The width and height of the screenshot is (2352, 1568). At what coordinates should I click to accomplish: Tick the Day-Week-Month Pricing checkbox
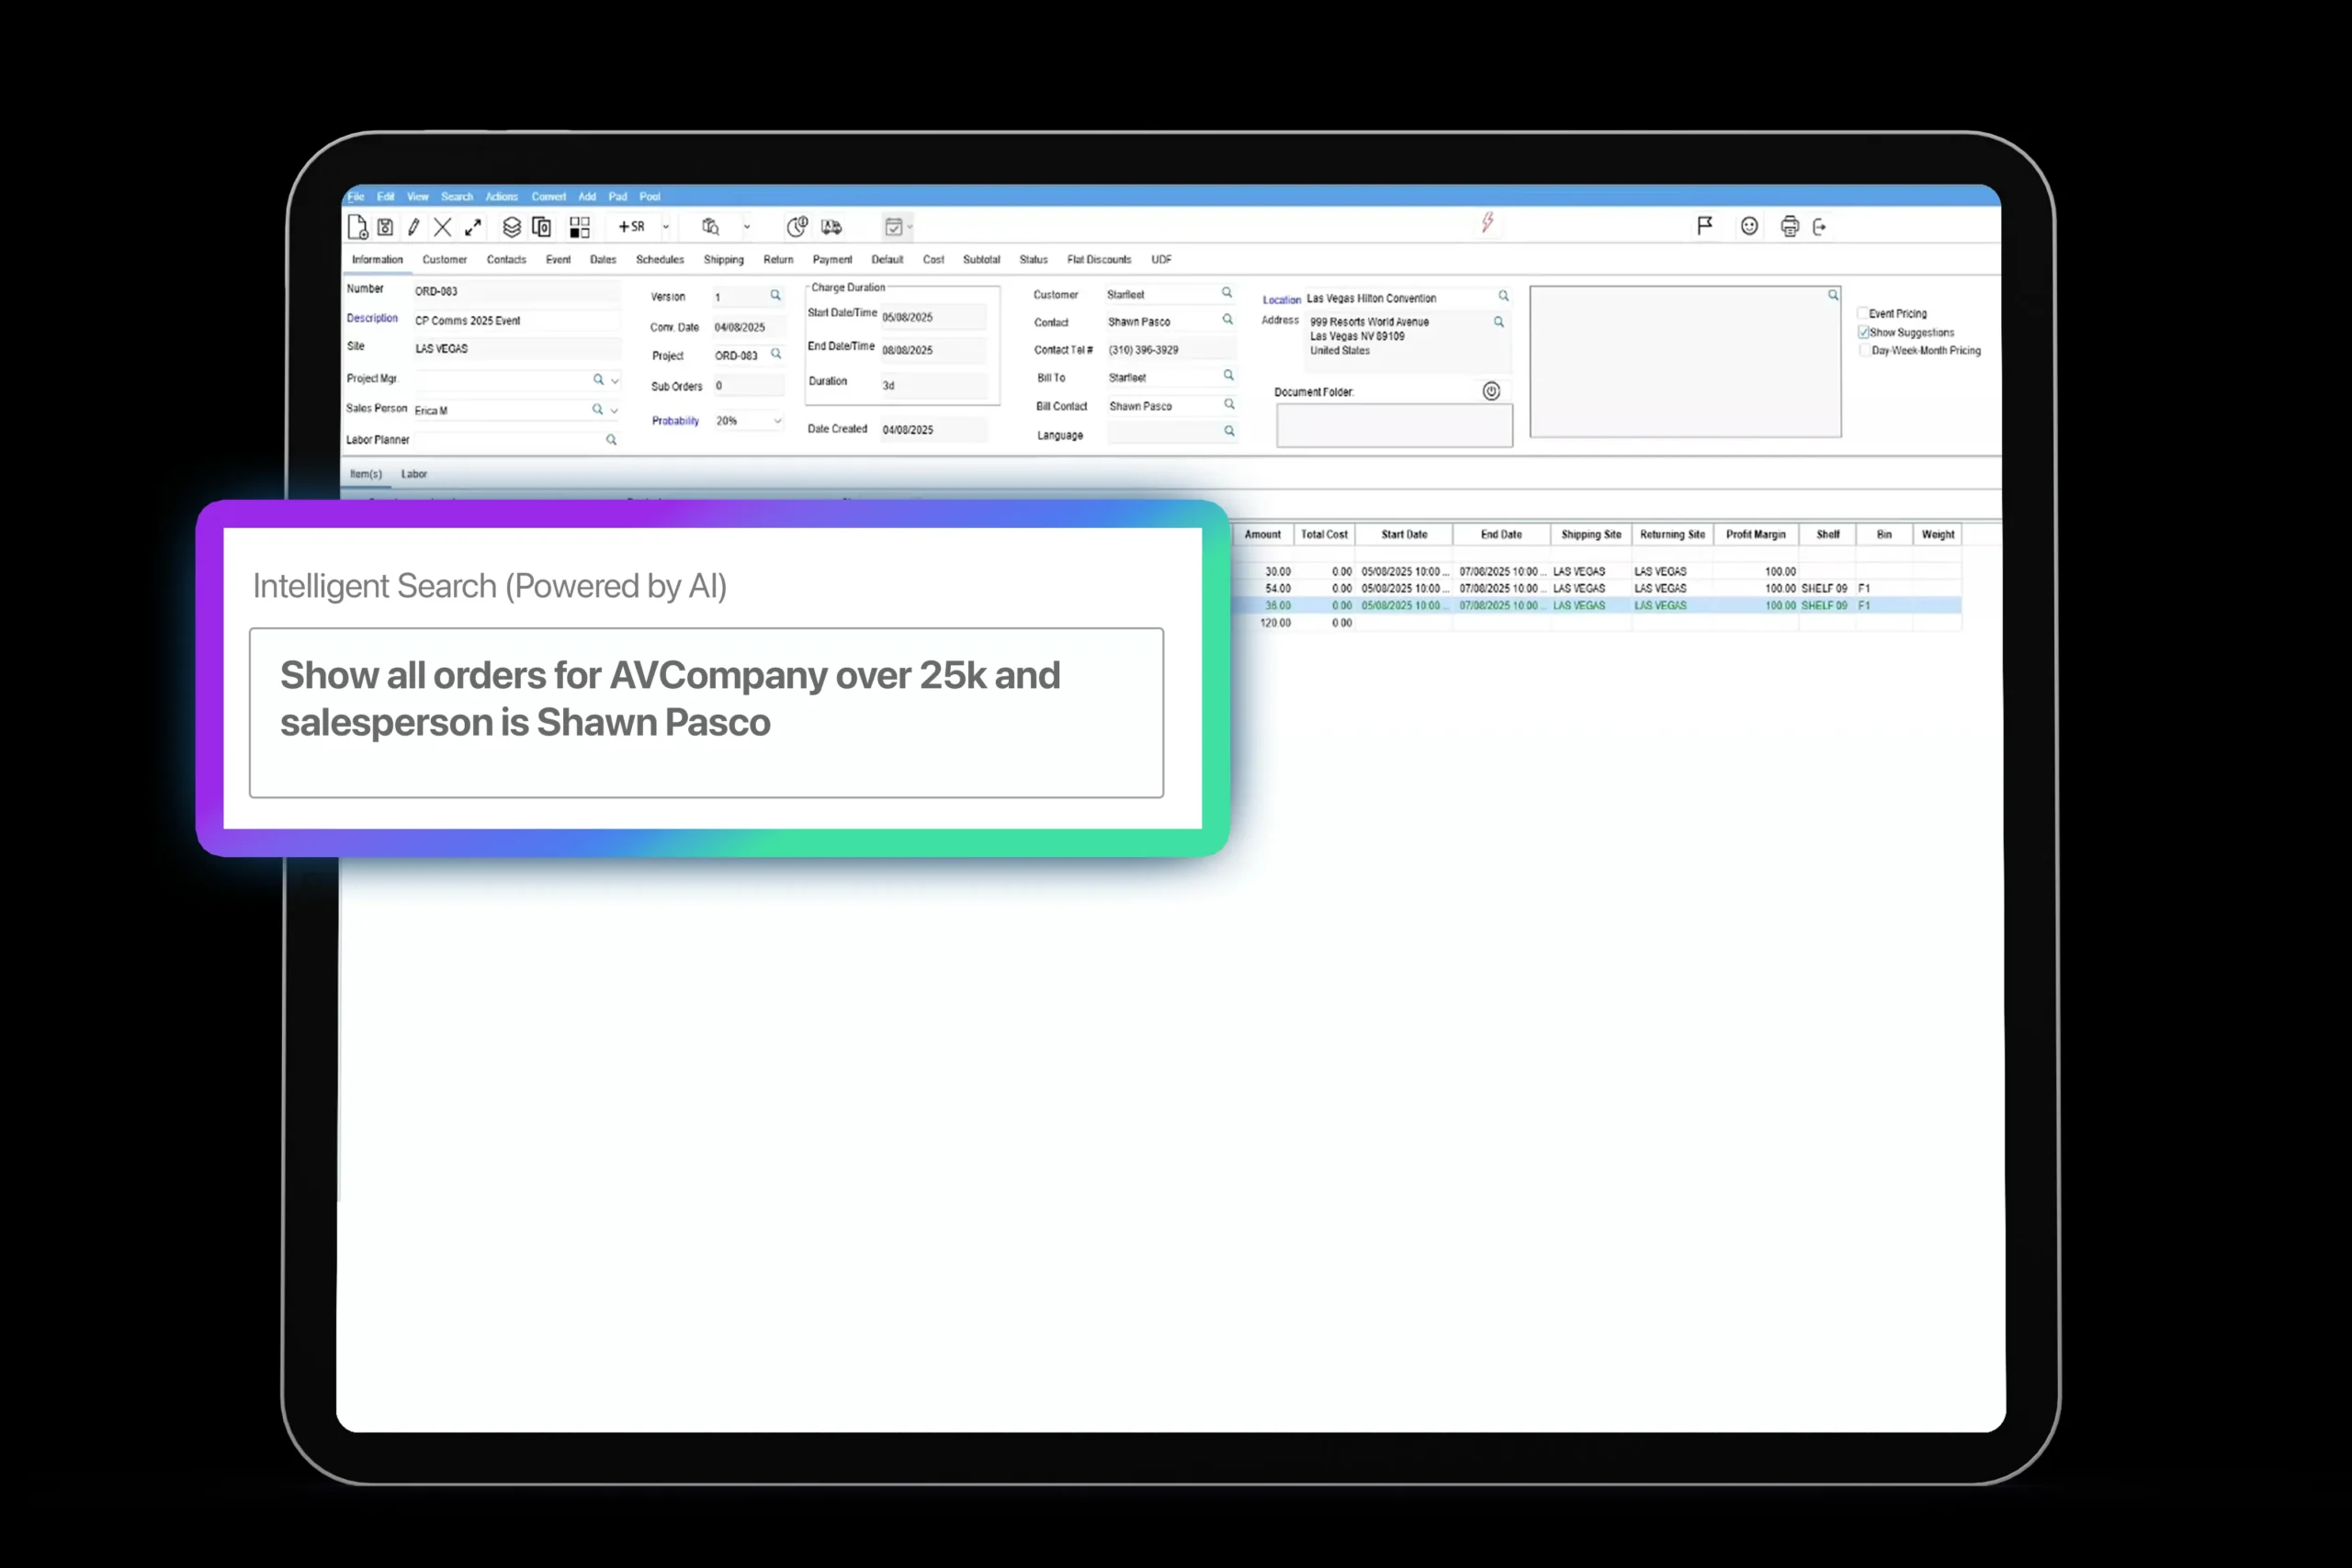pos(1863,350)
